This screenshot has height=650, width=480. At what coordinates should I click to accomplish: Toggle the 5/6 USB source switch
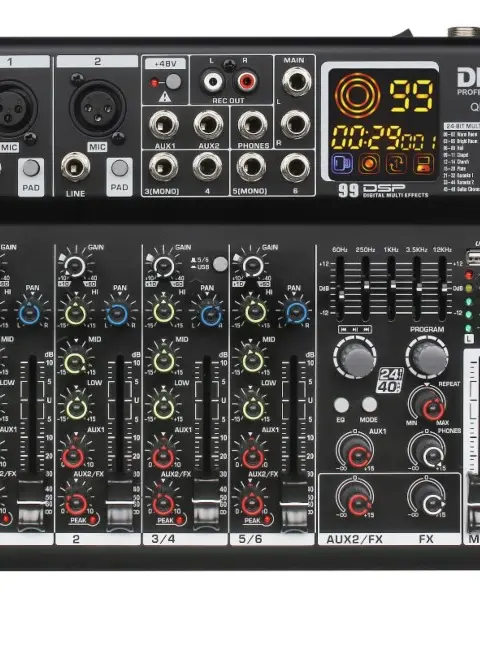220,264
